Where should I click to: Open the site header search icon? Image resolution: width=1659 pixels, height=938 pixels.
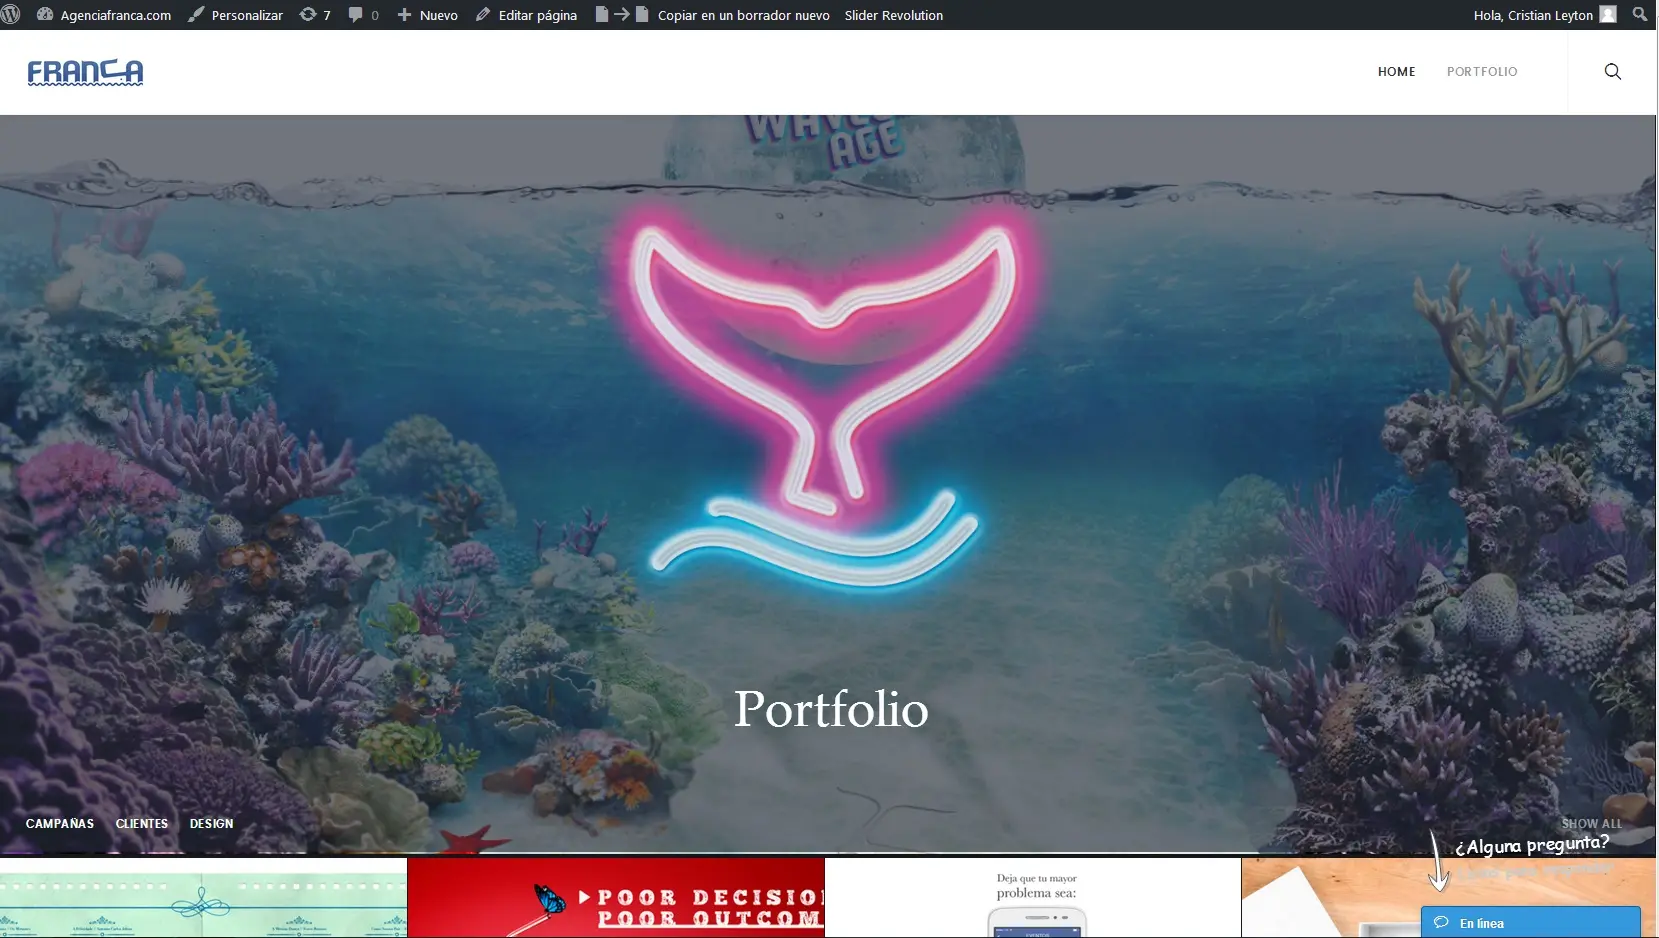[1612, 72]
